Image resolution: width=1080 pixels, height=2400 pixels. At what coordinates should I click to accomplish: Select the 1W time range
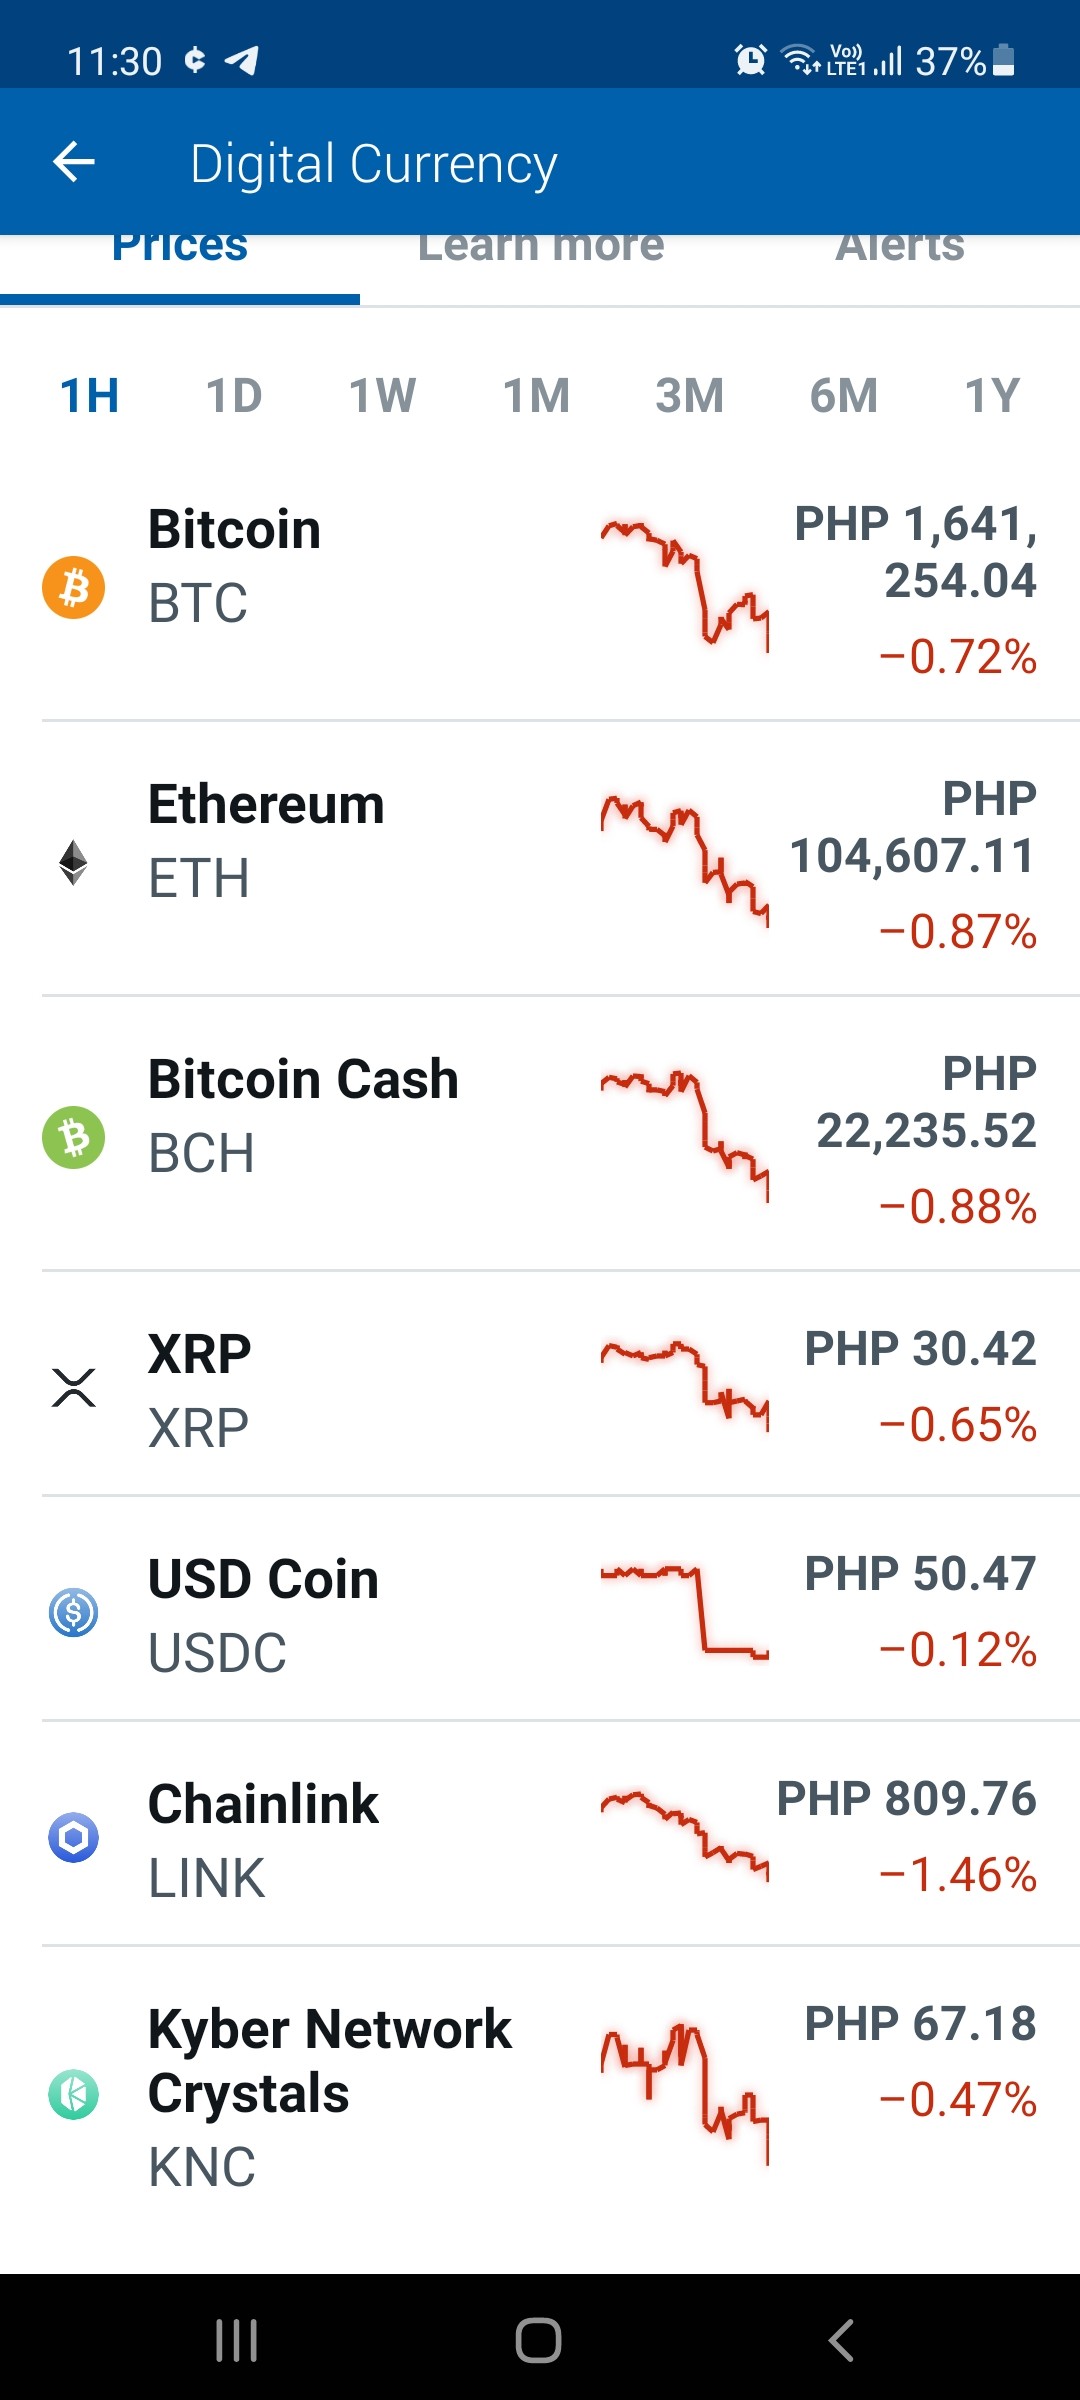(382, 395)
